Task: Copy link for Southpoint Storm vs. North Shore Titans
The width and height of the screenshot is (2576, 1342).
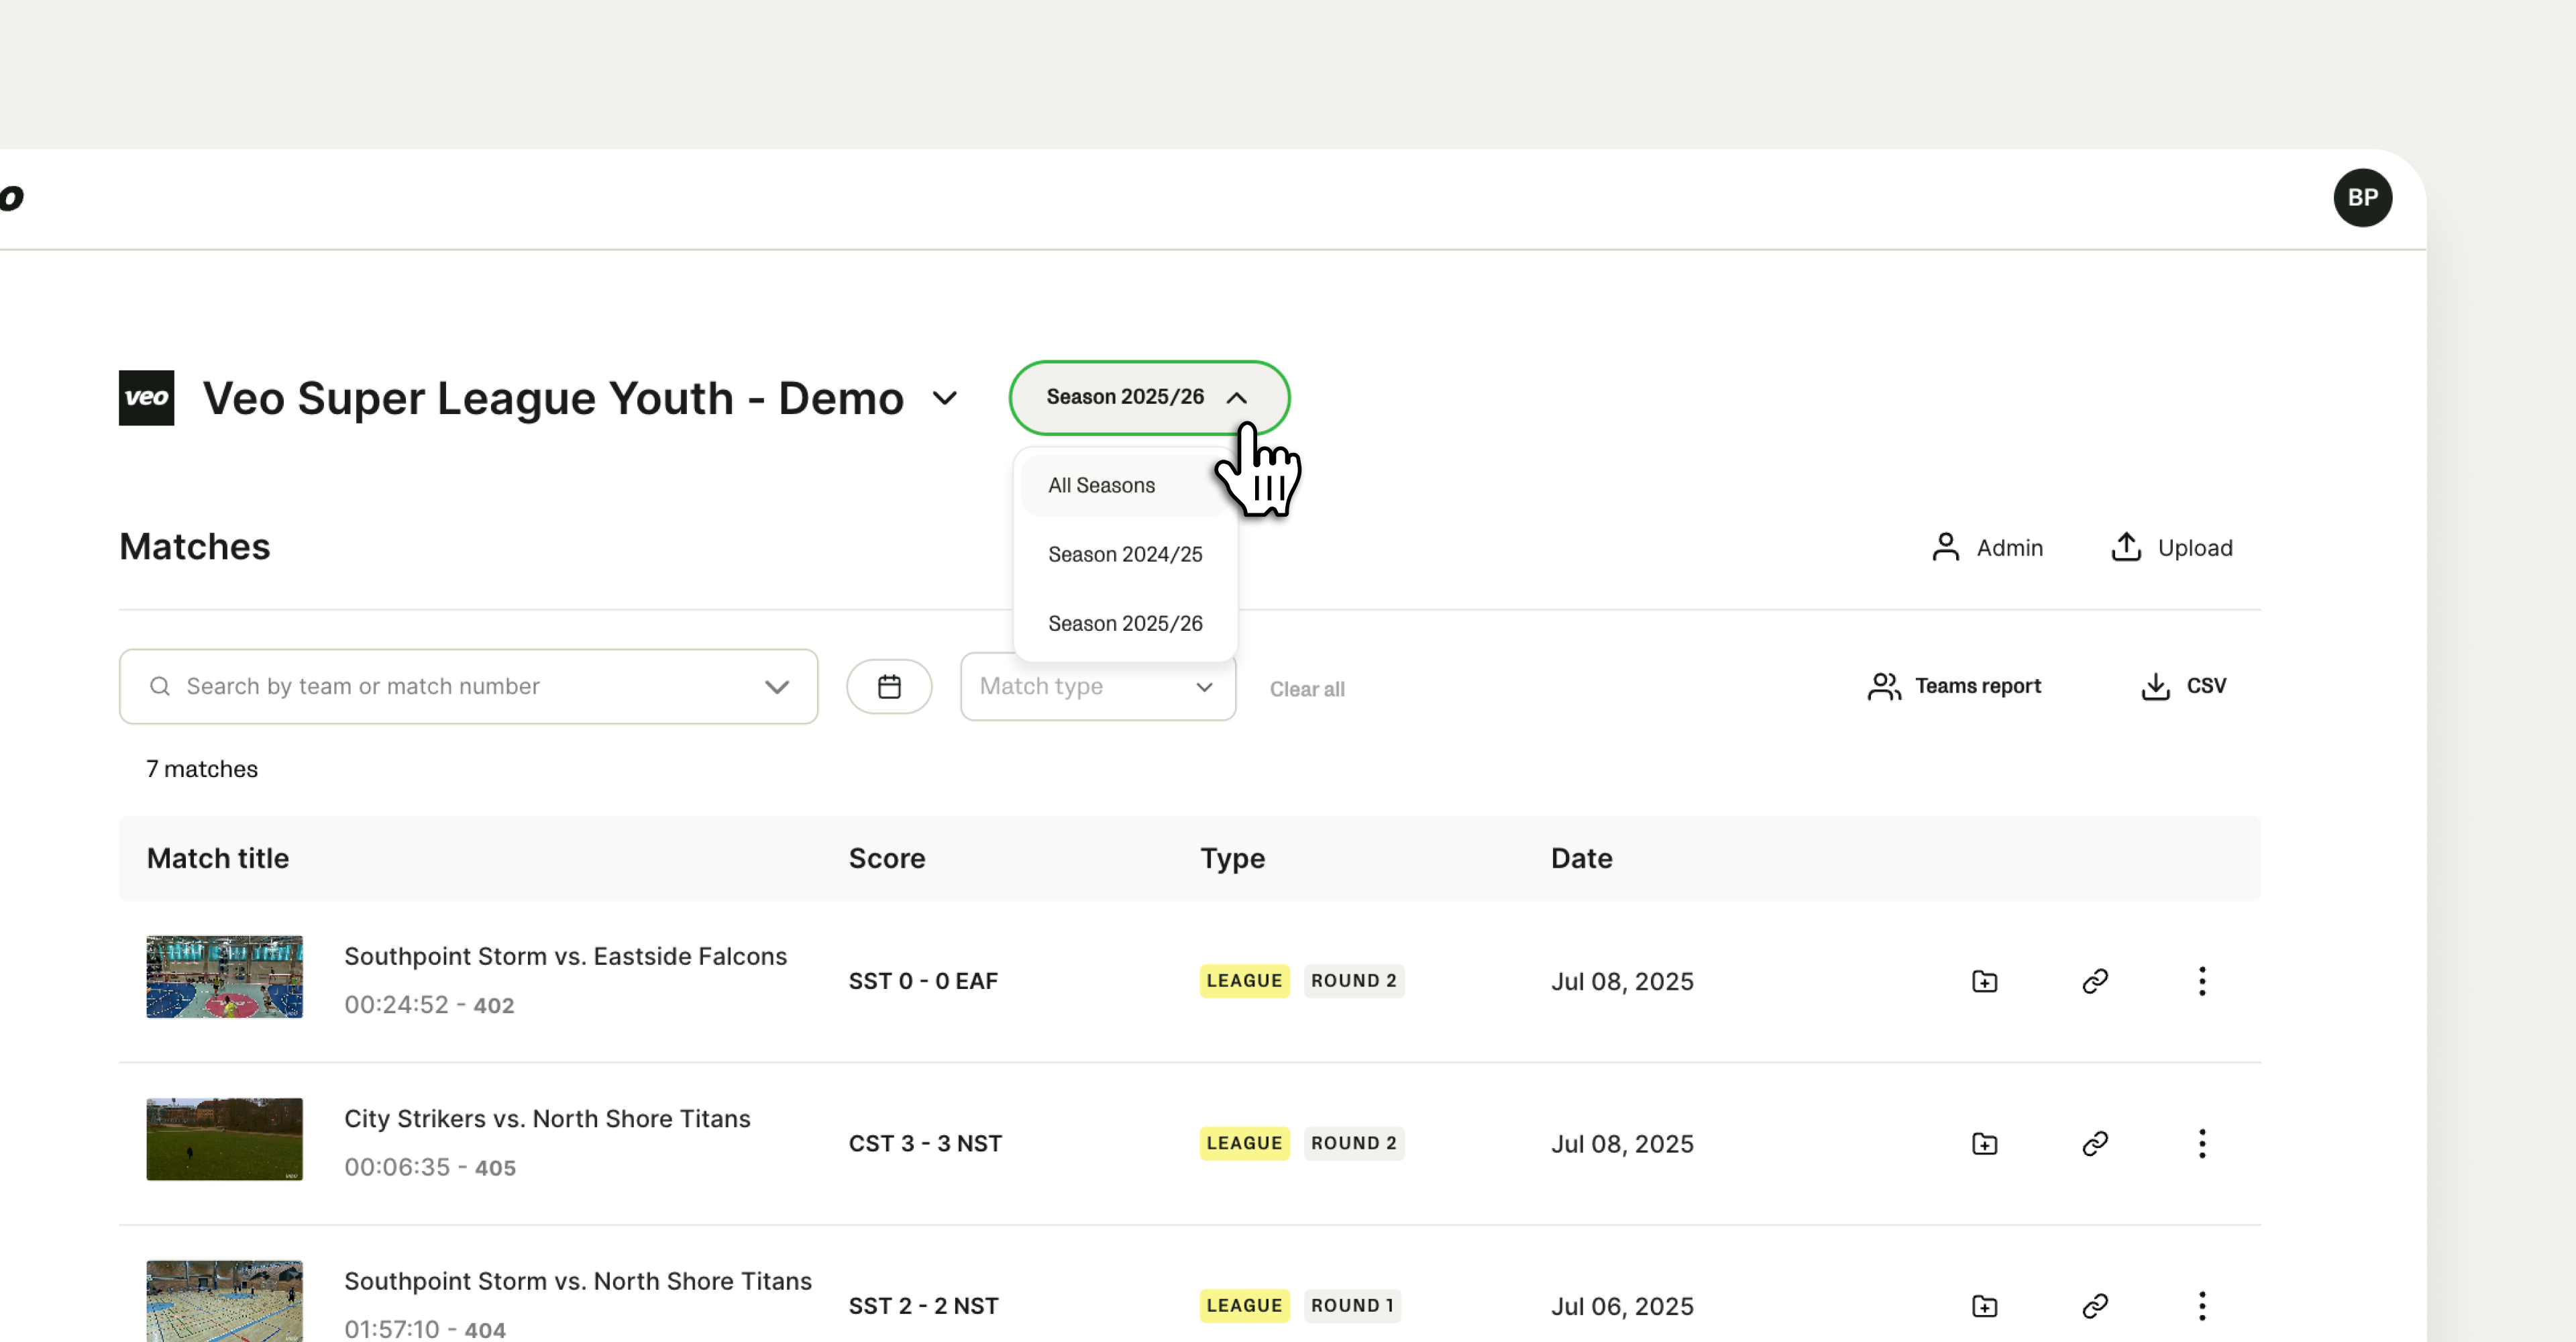Action: point(2095,1305)
